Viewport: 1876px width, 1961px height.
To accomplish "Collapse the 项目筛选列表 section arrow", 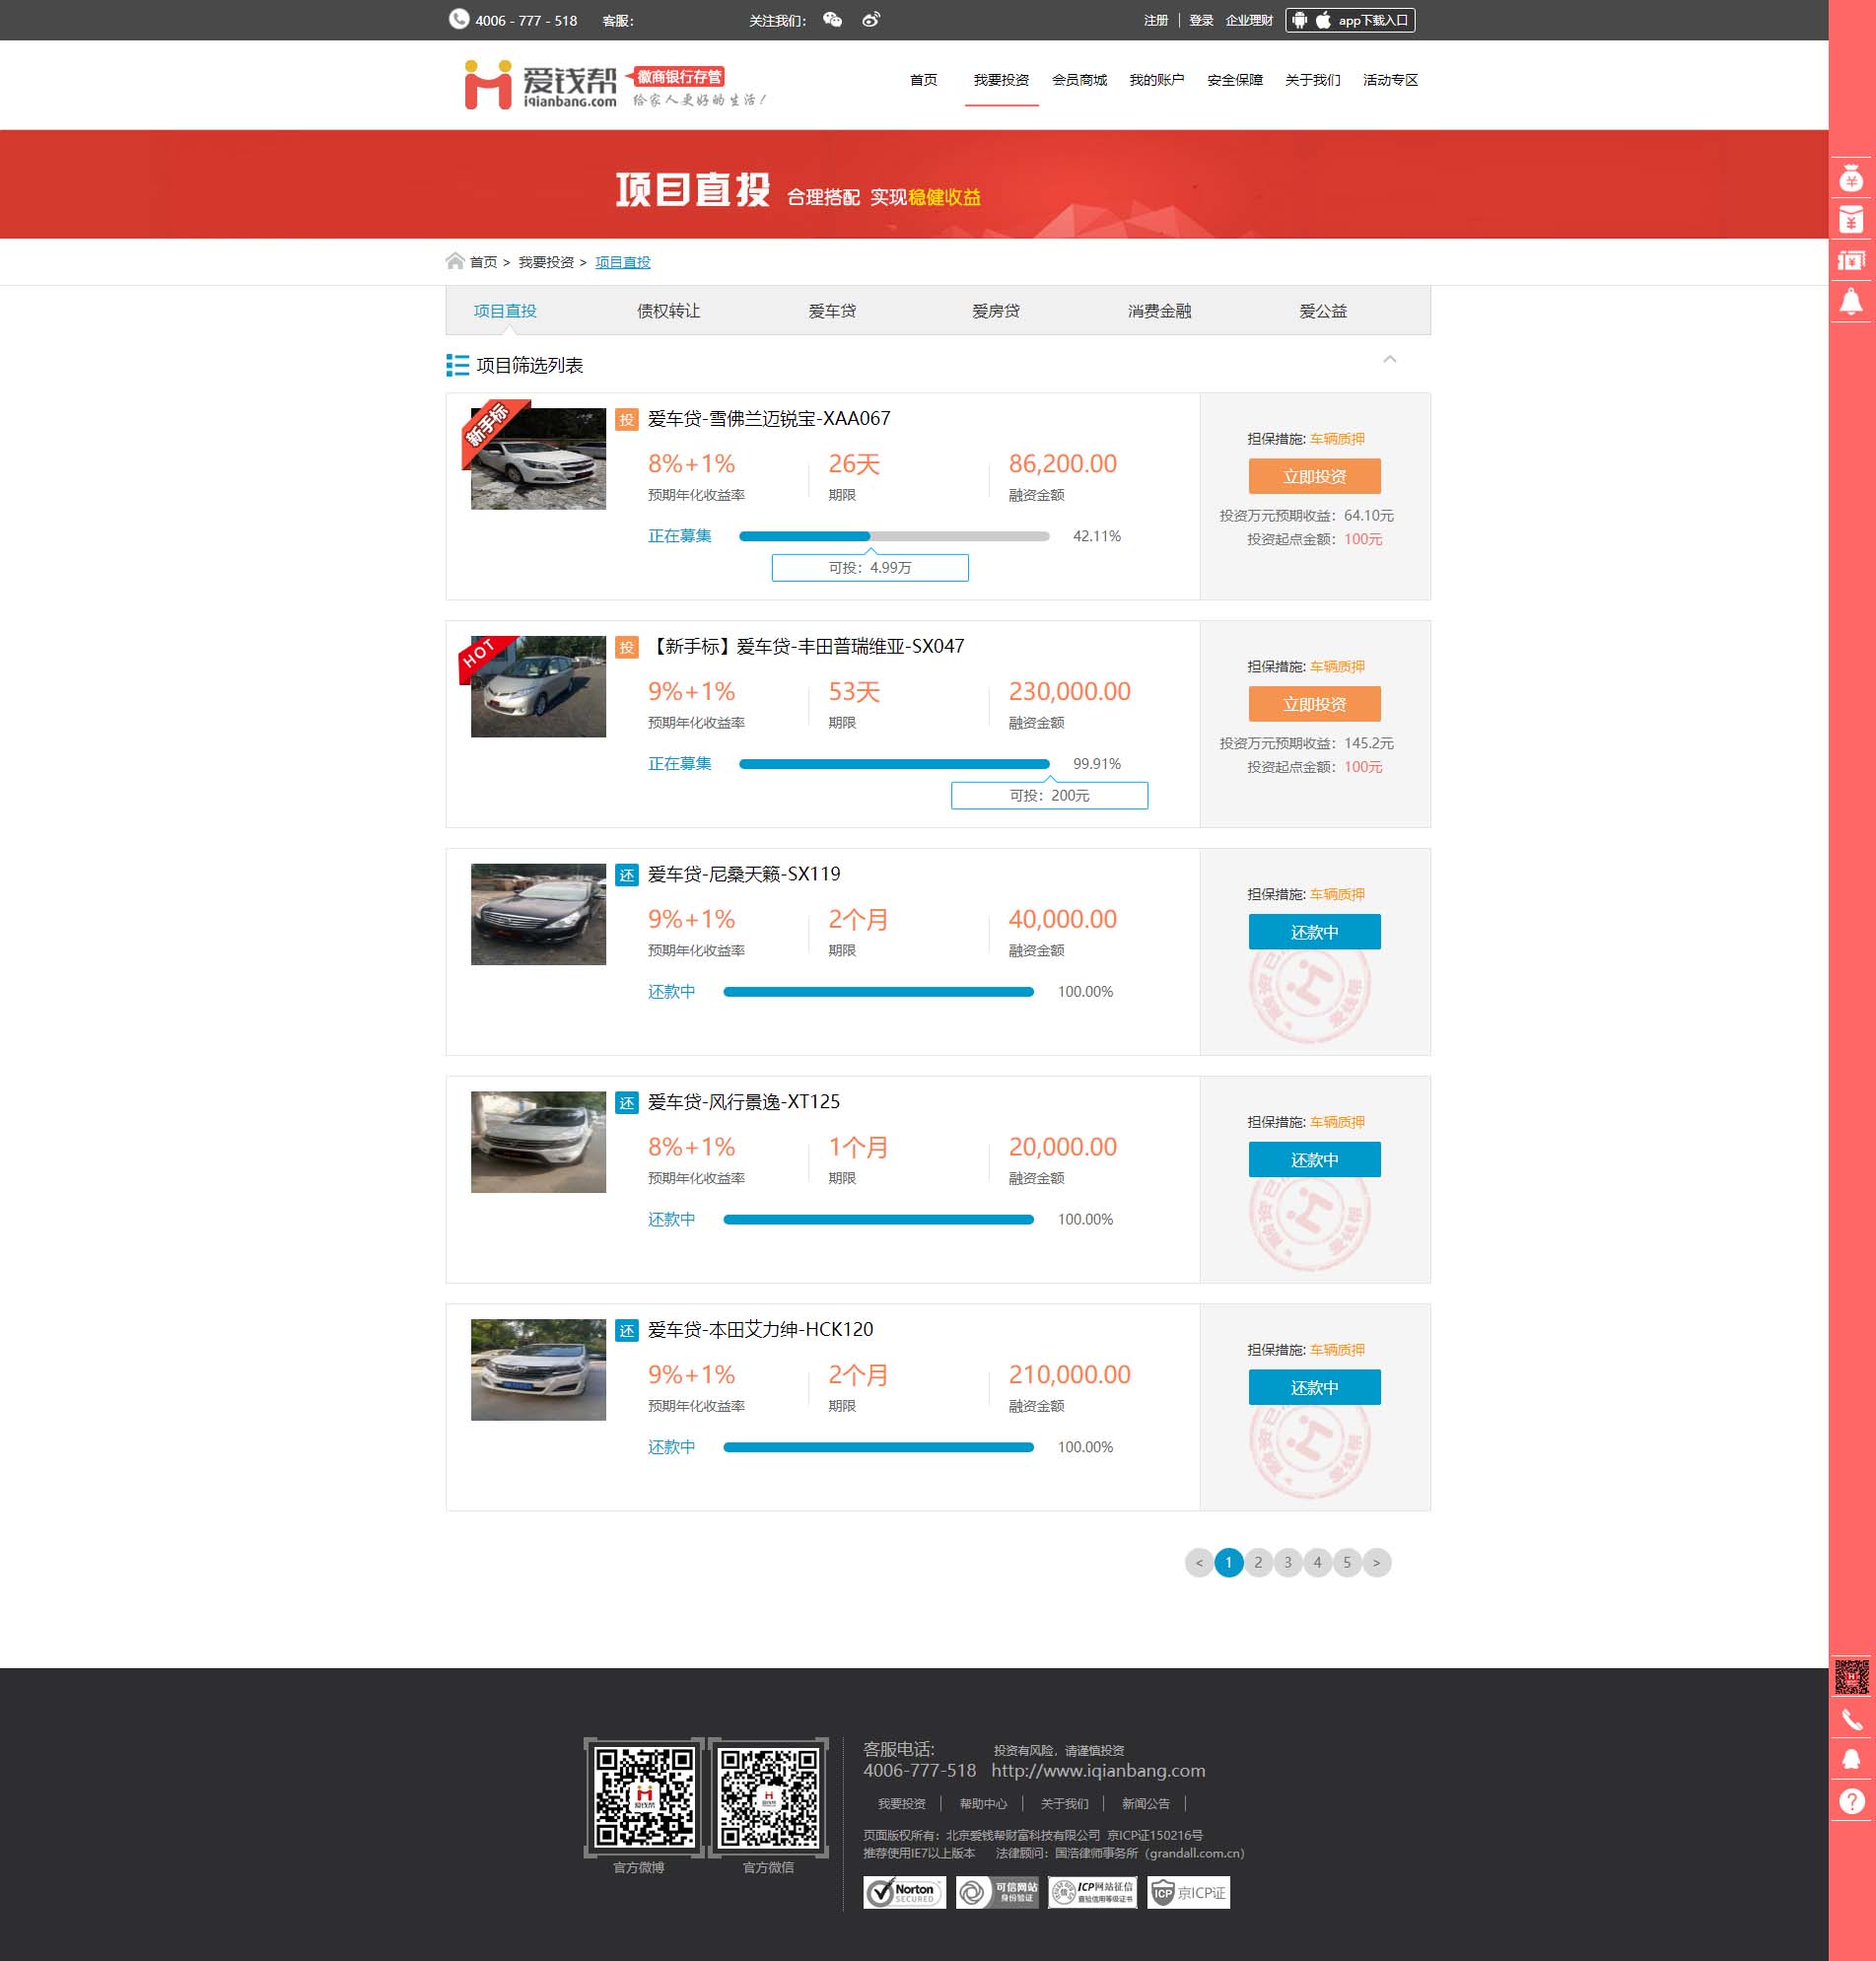I will pos(1389,359).
